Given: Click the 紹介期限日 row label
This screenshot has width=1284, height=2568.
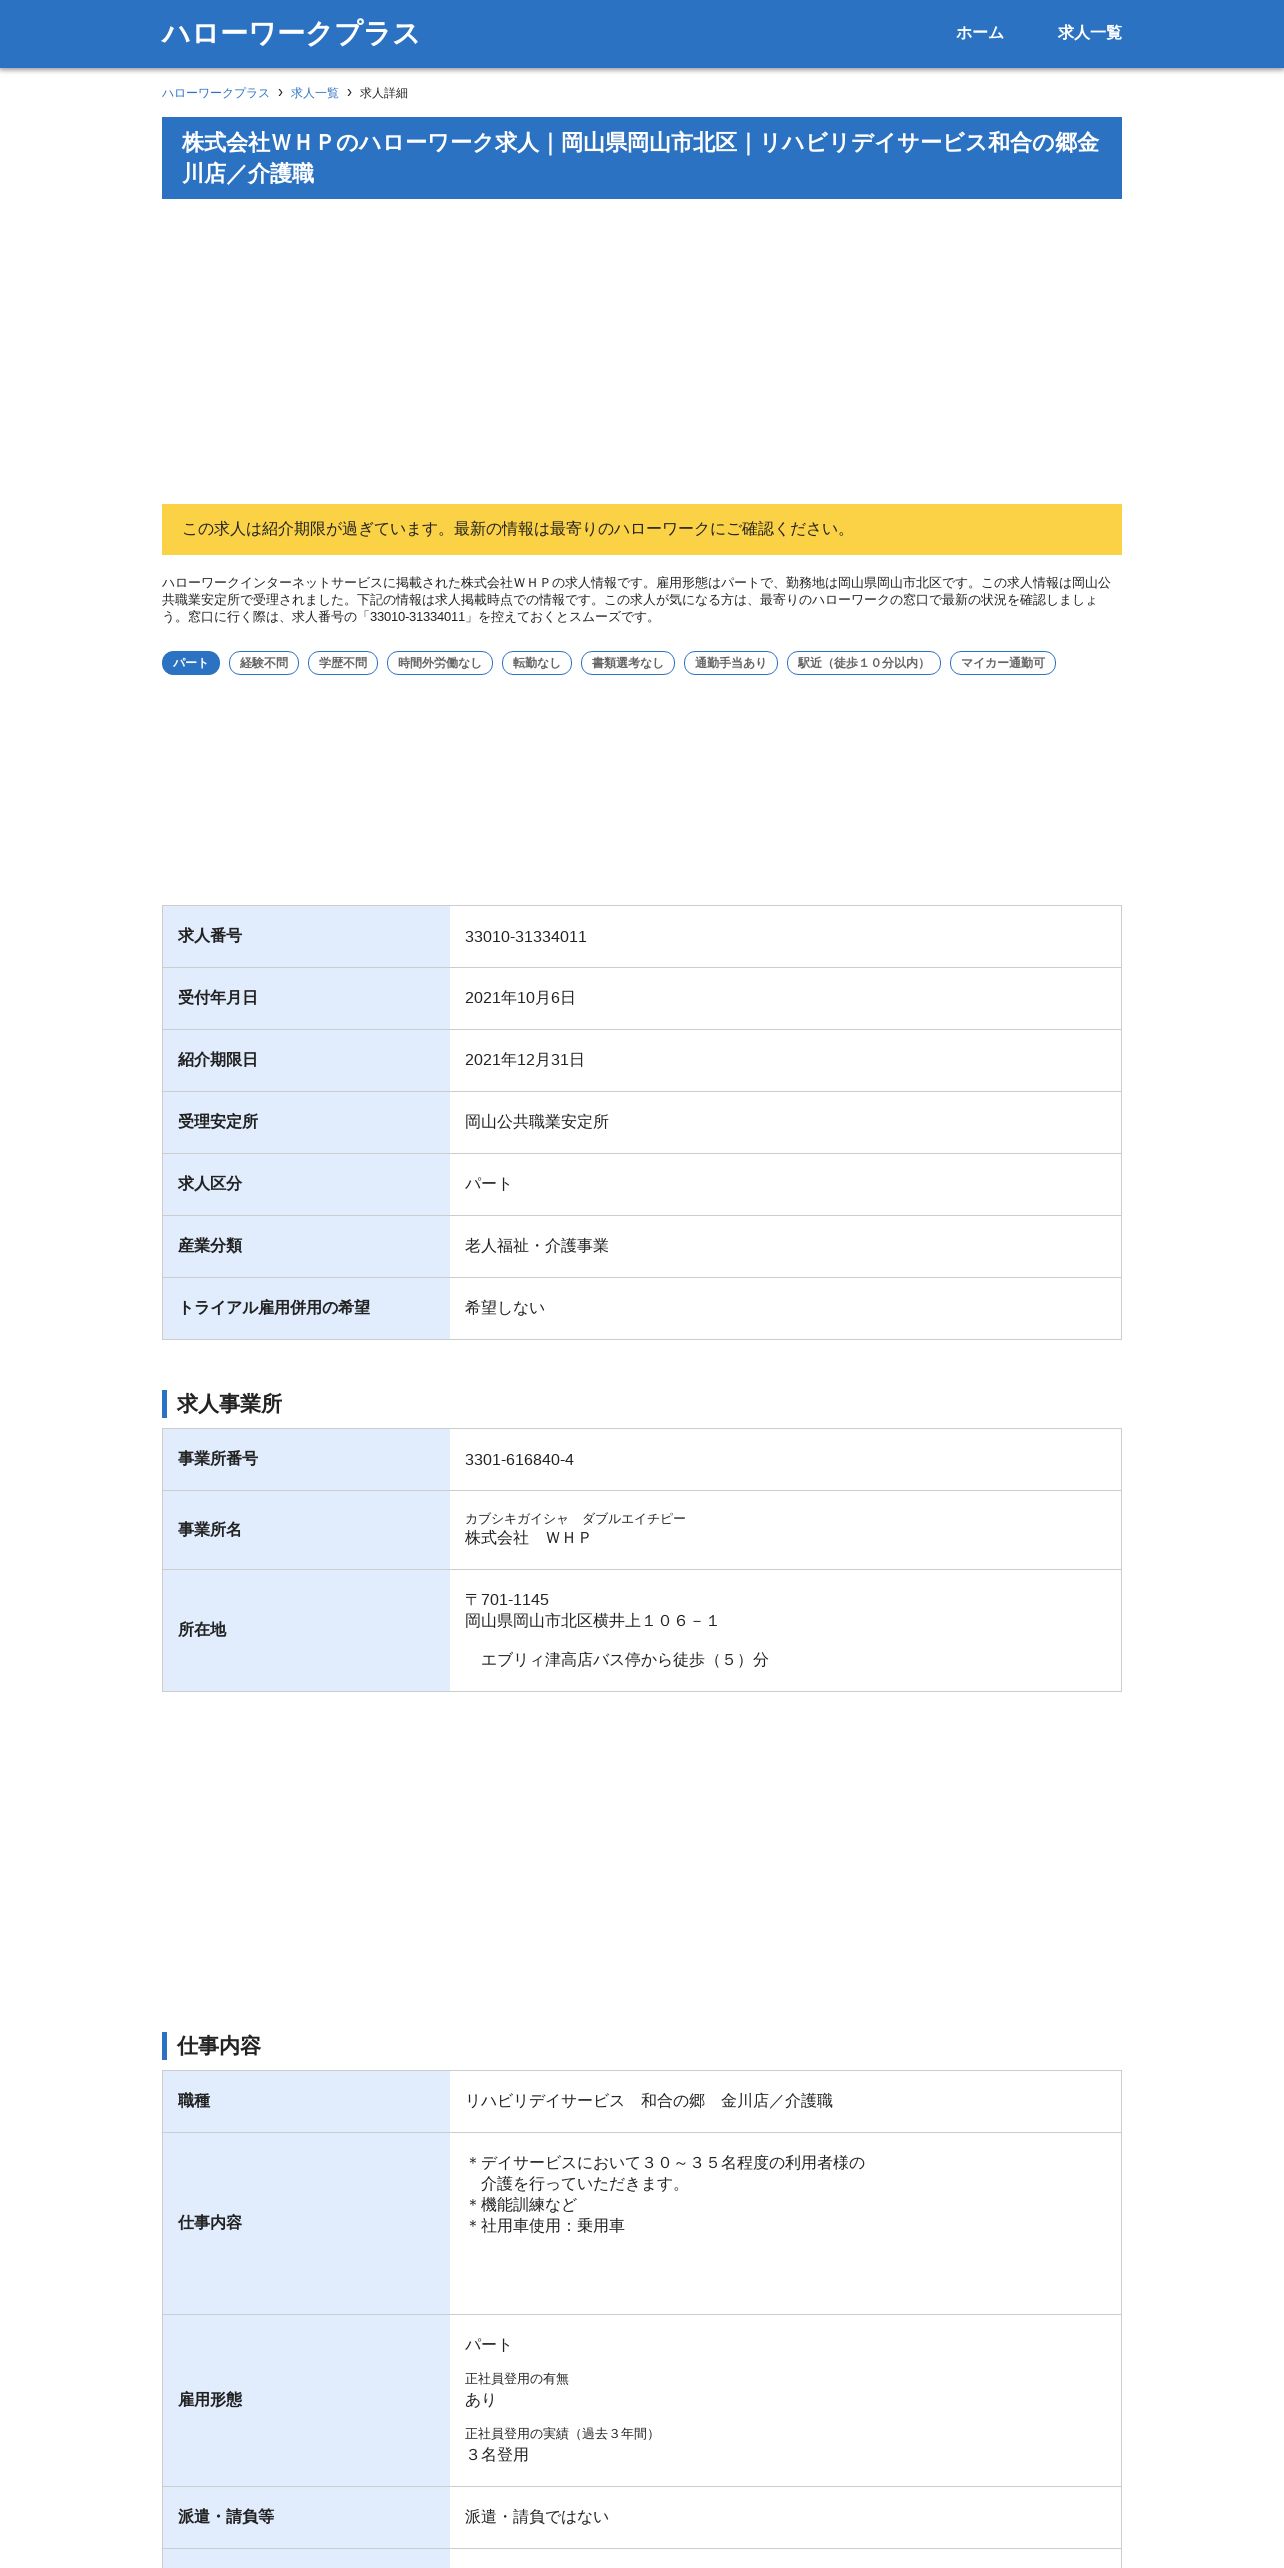Looking at the screenshot, I should [218, 1060].
